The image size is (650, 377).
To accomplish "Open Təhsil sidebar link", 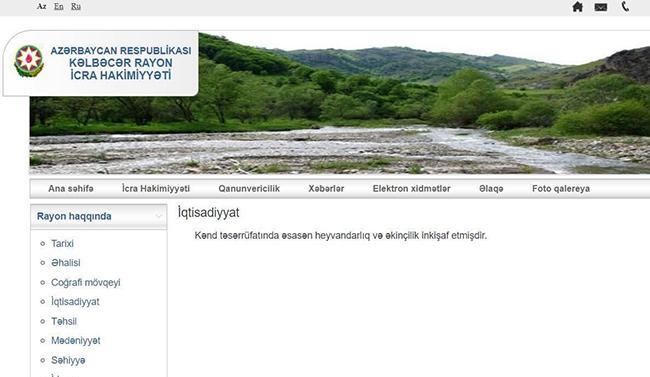I will [x=64, y=321].
